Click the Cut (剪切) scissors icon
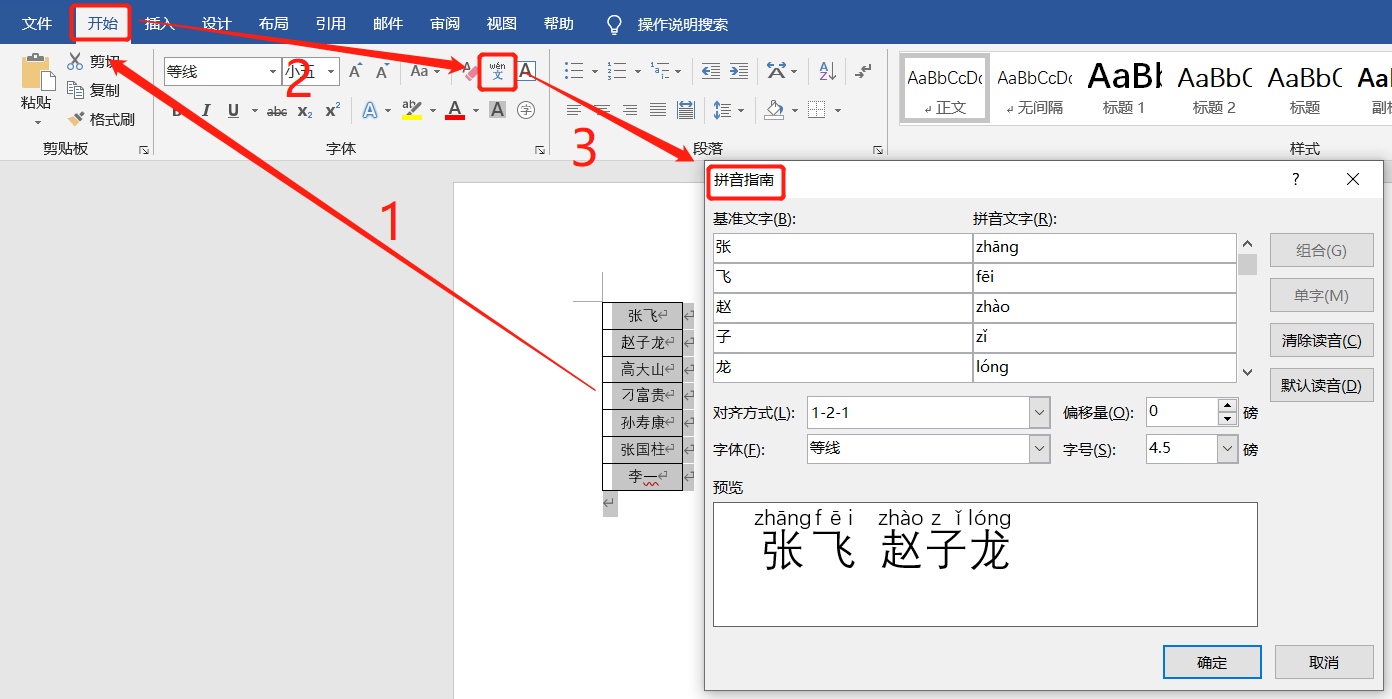Image resolution: width=1392 pixels, height=699 pixels. point(75,62)
